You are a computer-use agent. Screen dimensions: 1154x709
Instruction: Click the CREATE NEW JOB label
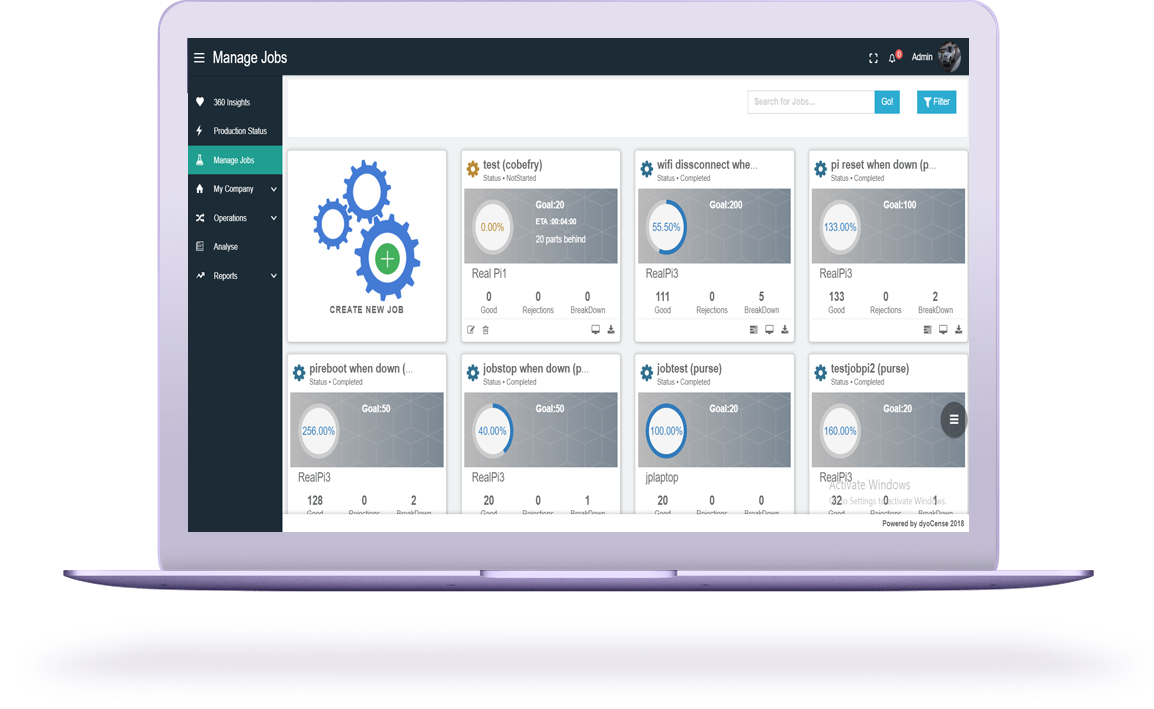pos(367,310)
